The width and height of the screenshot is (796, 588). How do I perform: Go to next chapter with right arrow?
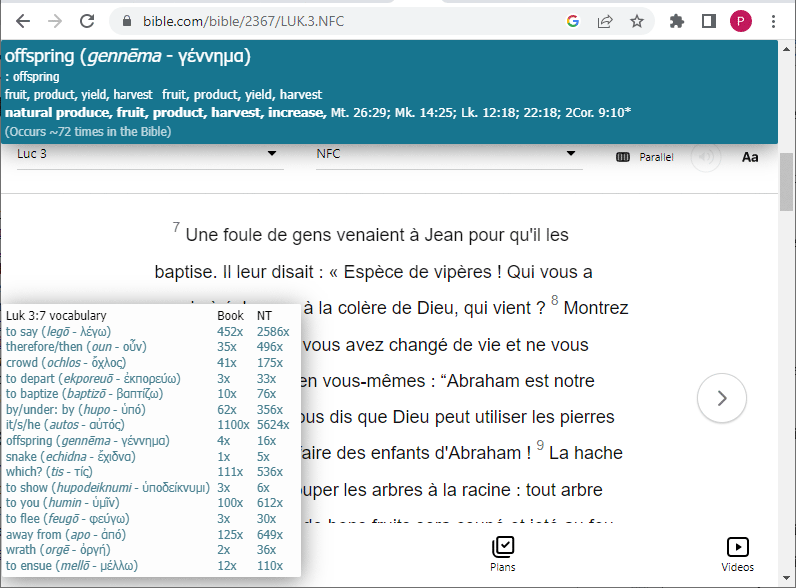pyautogui.click(x=722, y=398)
